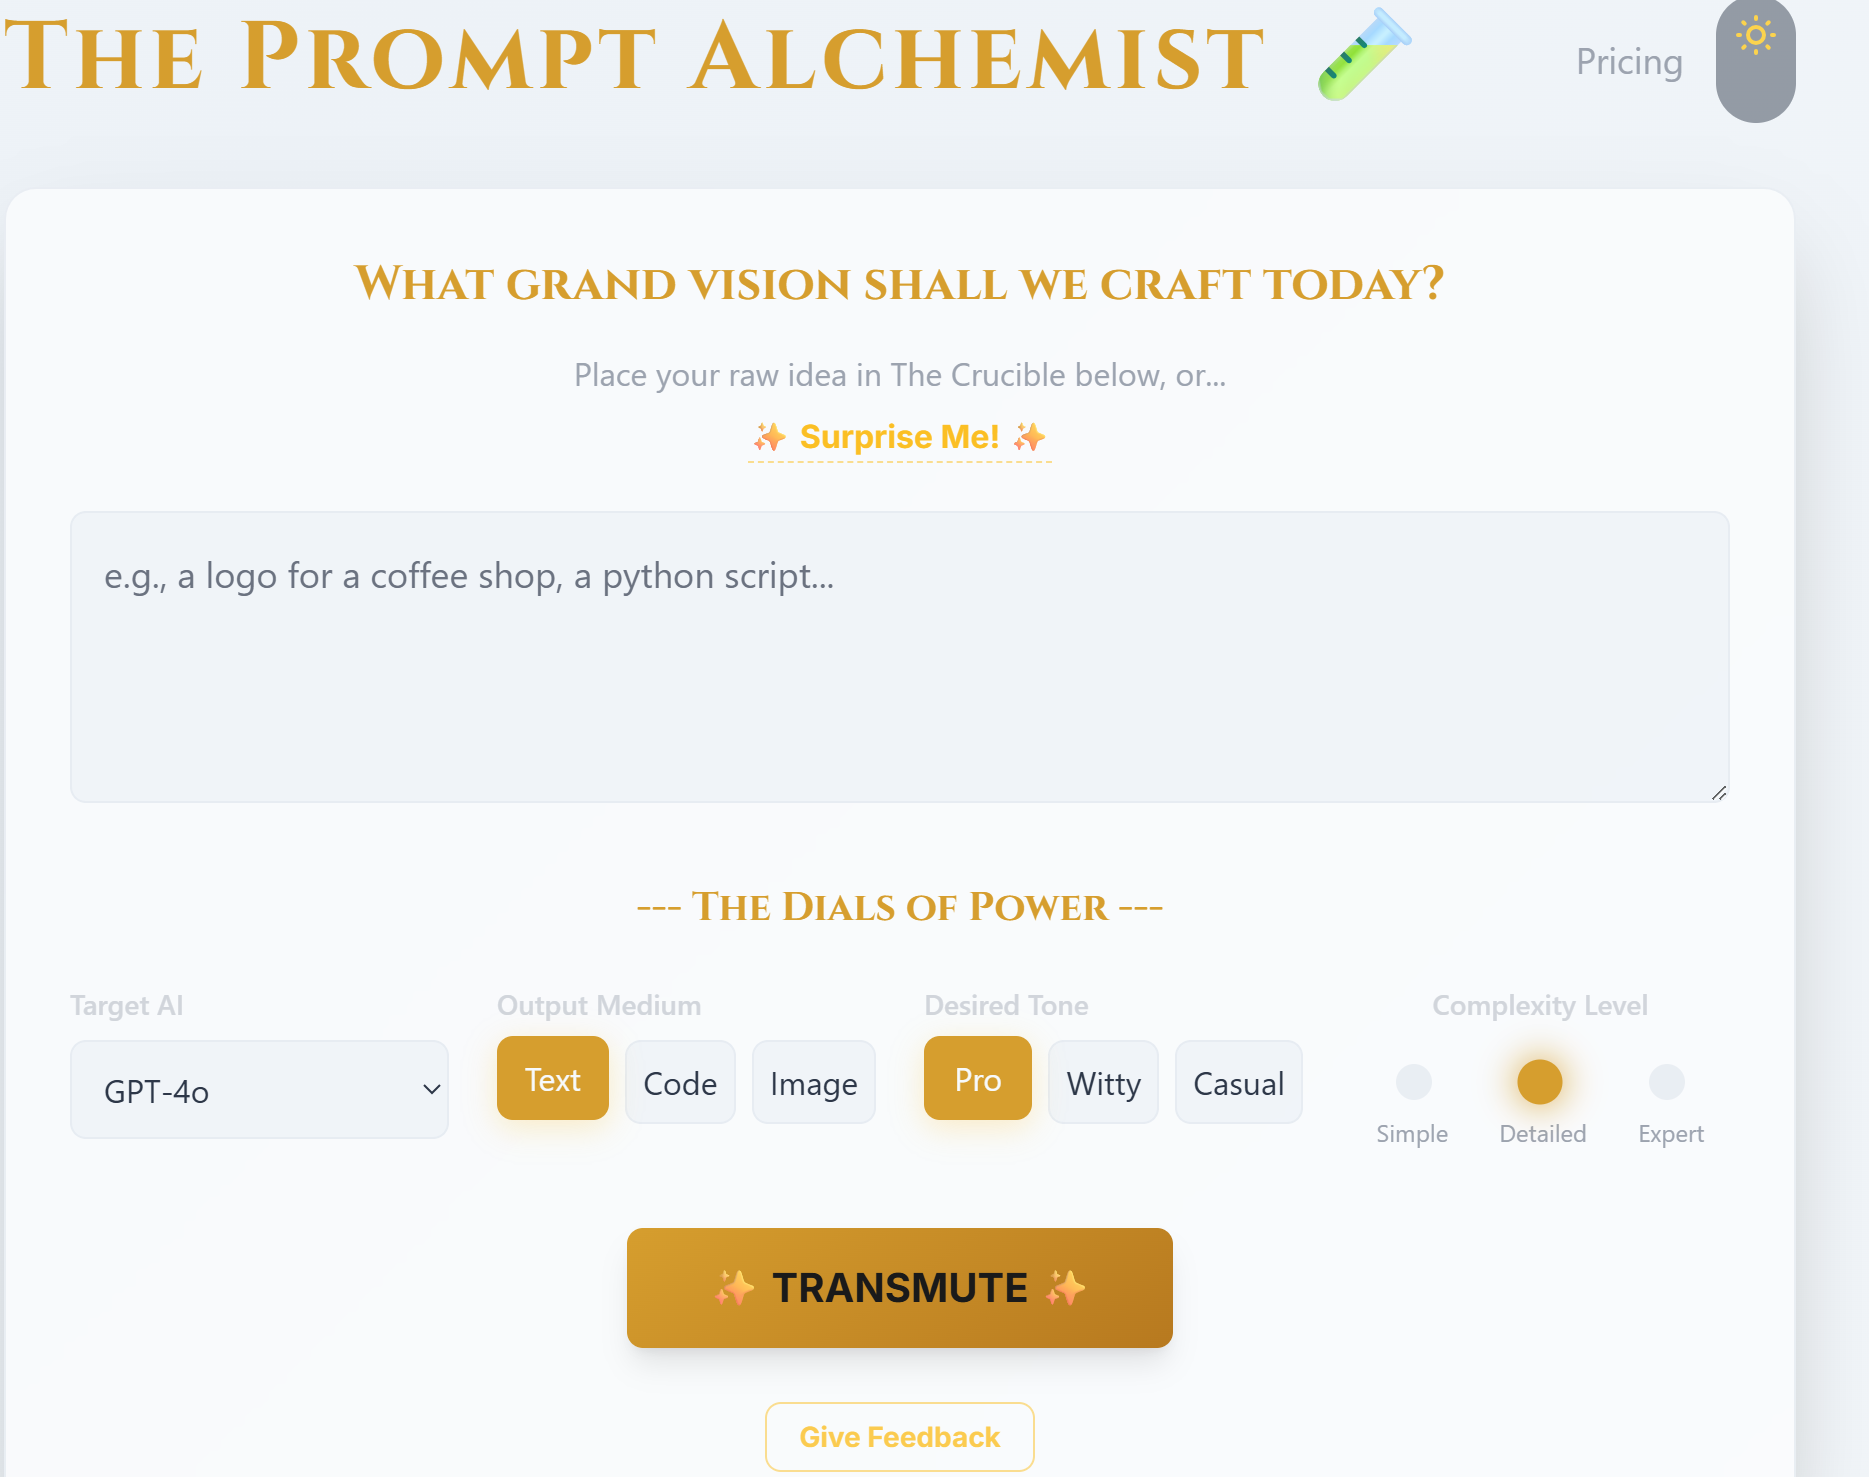Click sparkle icon right of Surprise Me

pos(1030,437)
